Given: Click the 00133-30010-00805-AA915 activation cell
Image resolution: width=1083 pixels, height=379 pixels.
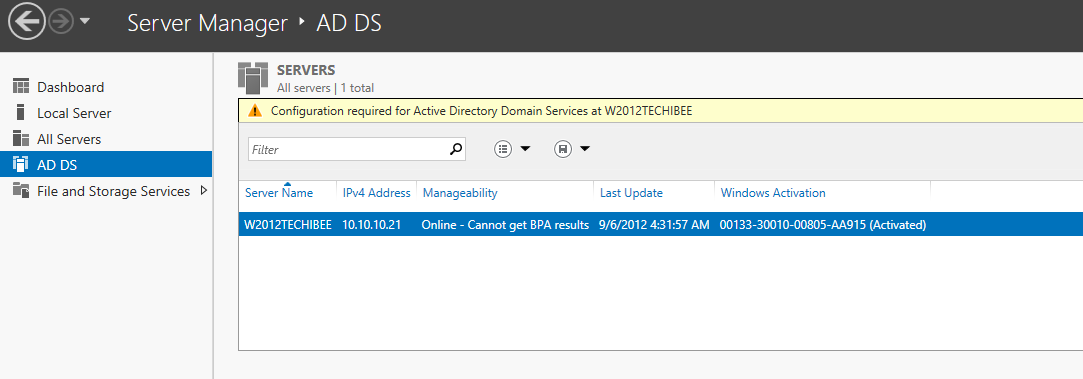Looking at the screenshot, I should click(823, 224).
